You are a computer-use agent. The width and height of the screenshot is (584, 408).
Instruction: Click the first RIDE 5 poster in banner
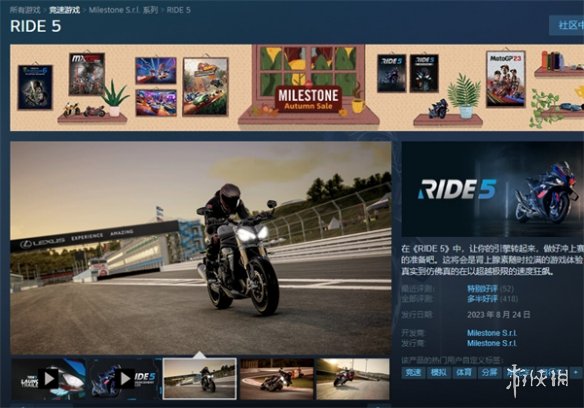coord(391,73)
